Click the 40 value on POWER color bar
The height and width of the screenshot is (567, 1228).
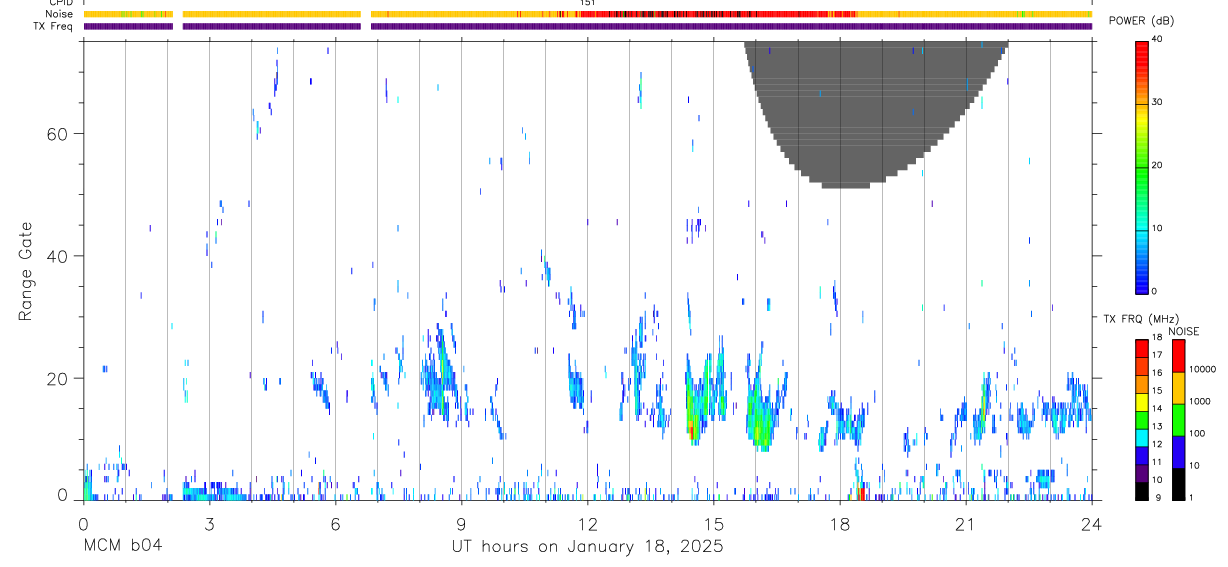tap(1157, 40)
